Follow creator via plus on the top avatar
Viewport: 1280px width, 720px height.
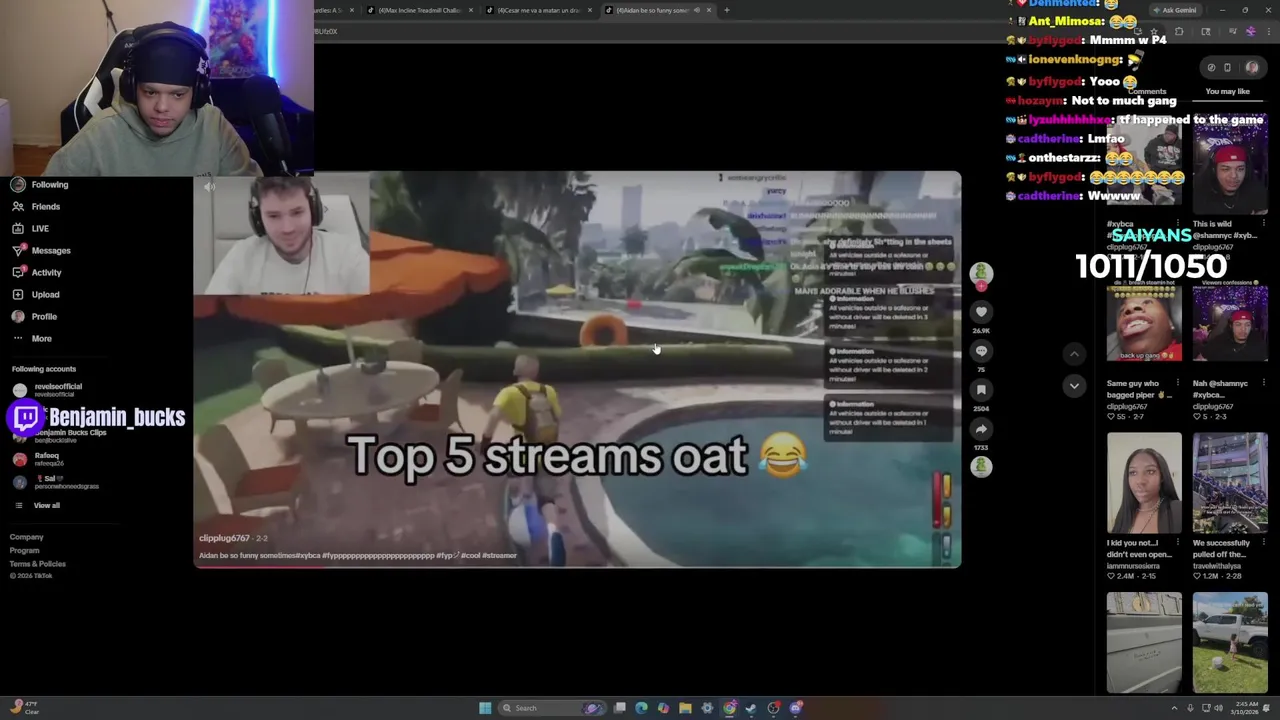click(981, 287)
